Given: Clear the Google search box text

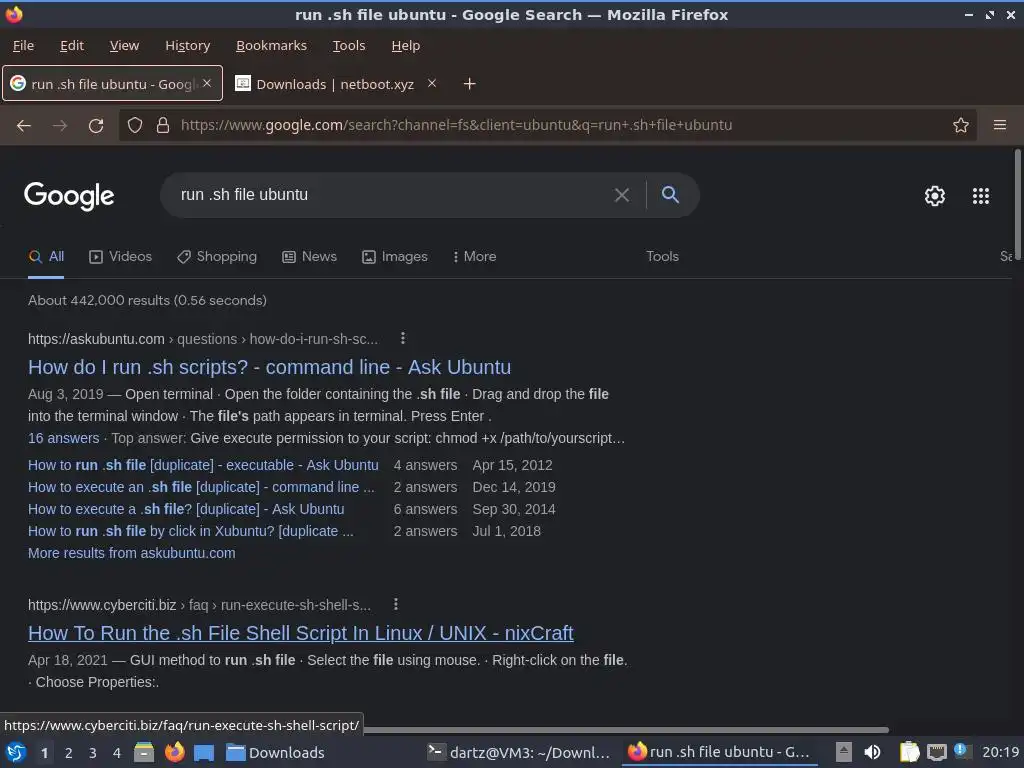Looking at the screenshot, I should point(622,195).
